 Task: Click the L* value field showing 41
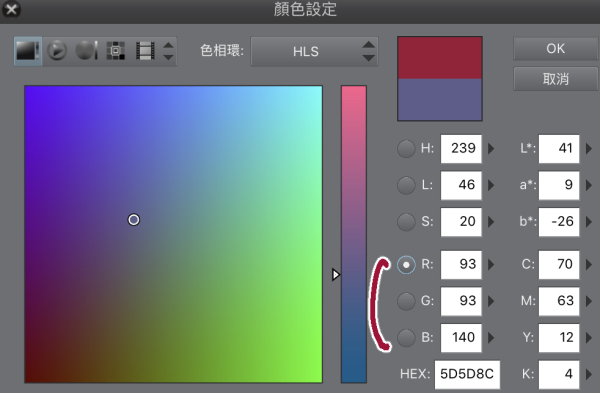click(559, 148)
